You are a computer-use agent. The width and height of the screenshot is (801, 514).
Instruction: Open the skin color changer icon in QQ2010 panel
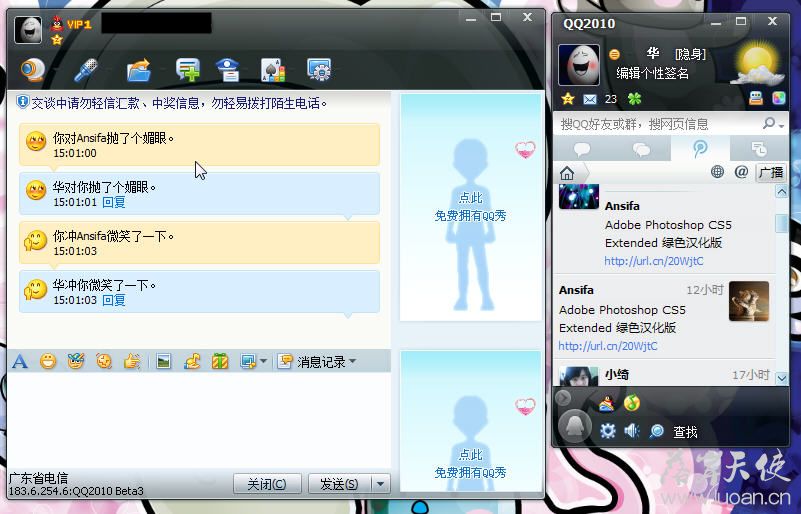pyautogui.click(x=779, y=98)
